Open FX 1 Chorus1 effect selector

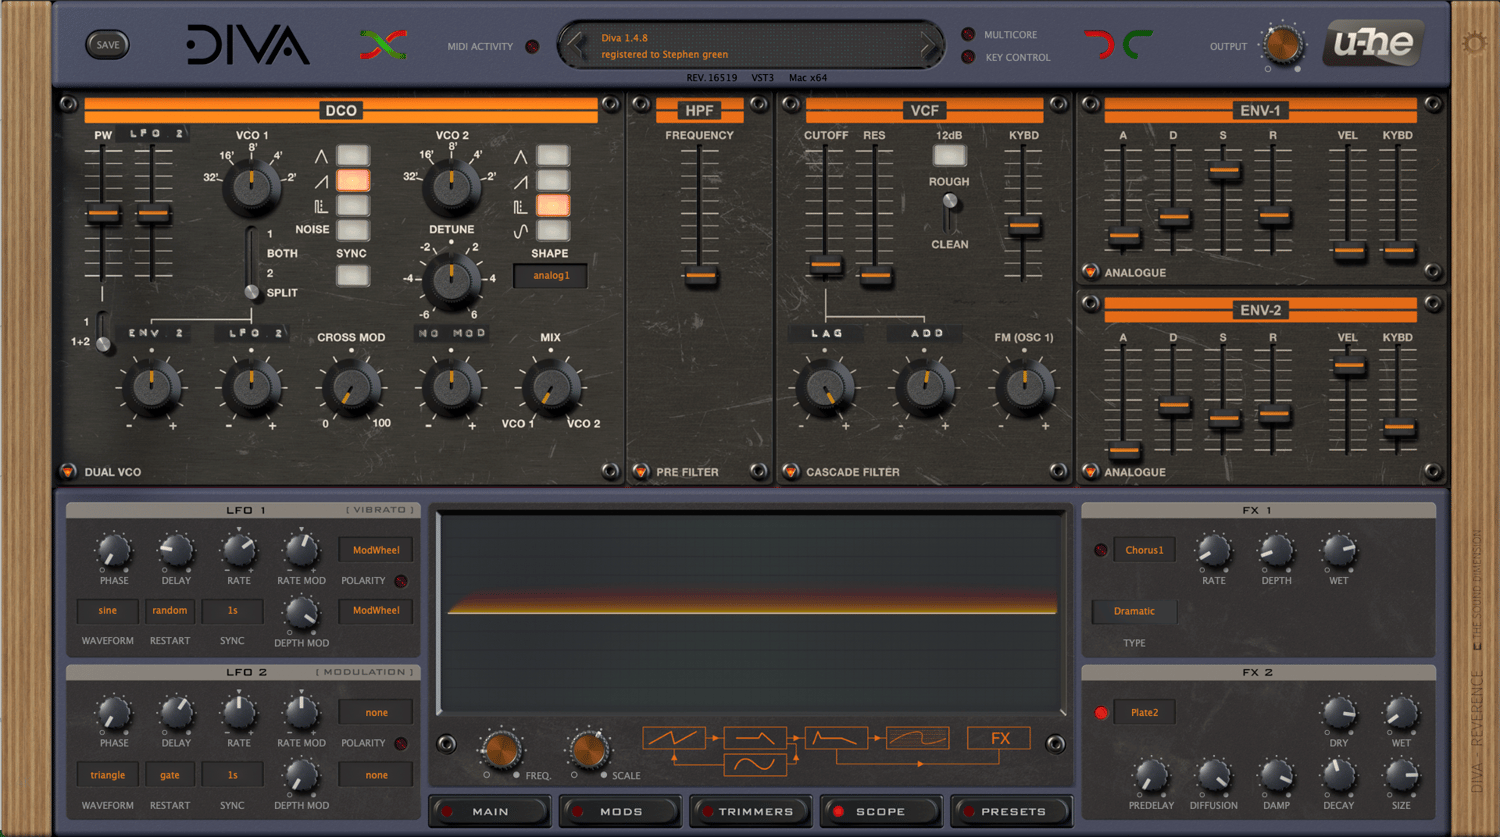coord(1144,550)
